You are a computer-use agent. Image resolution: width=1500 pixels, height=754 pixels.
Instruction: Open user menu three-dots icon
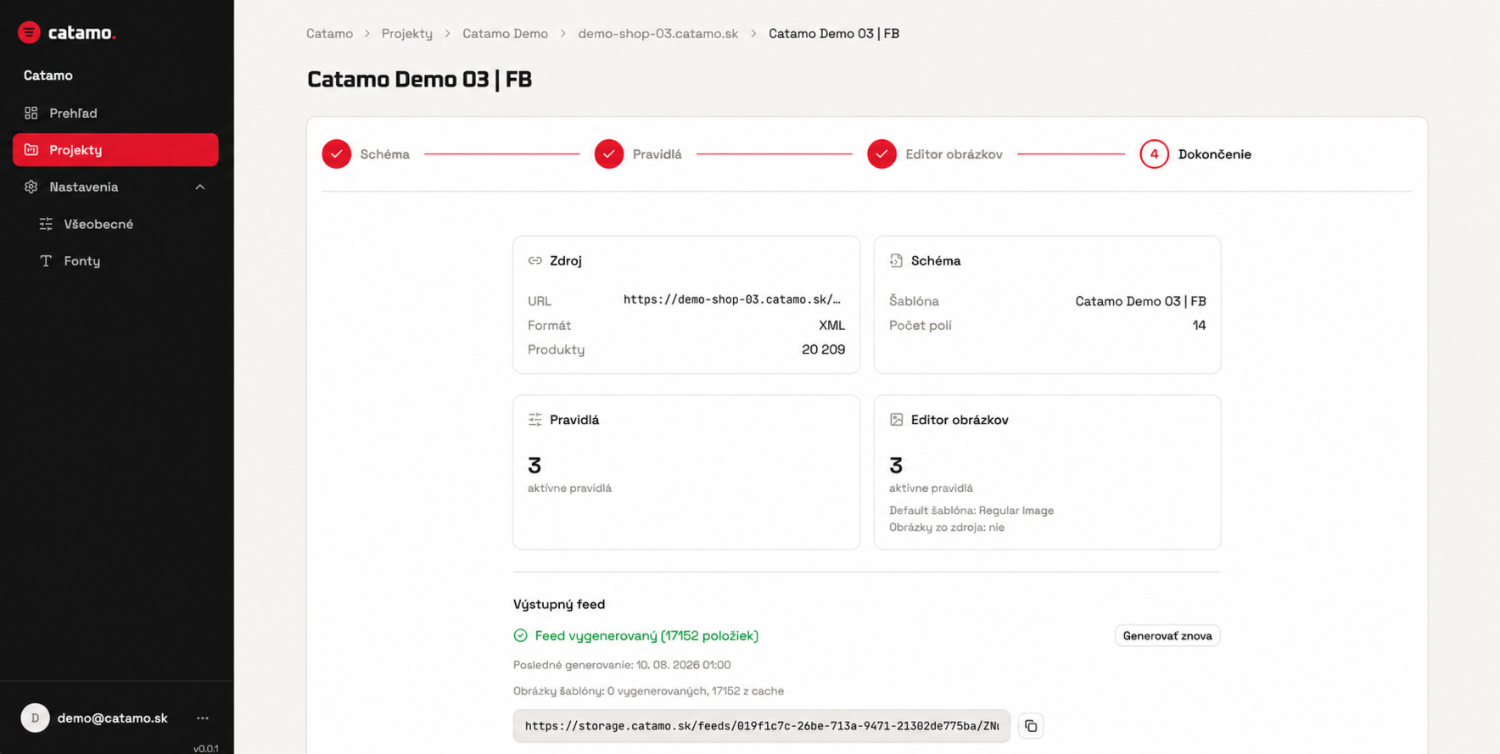(203, 718)
